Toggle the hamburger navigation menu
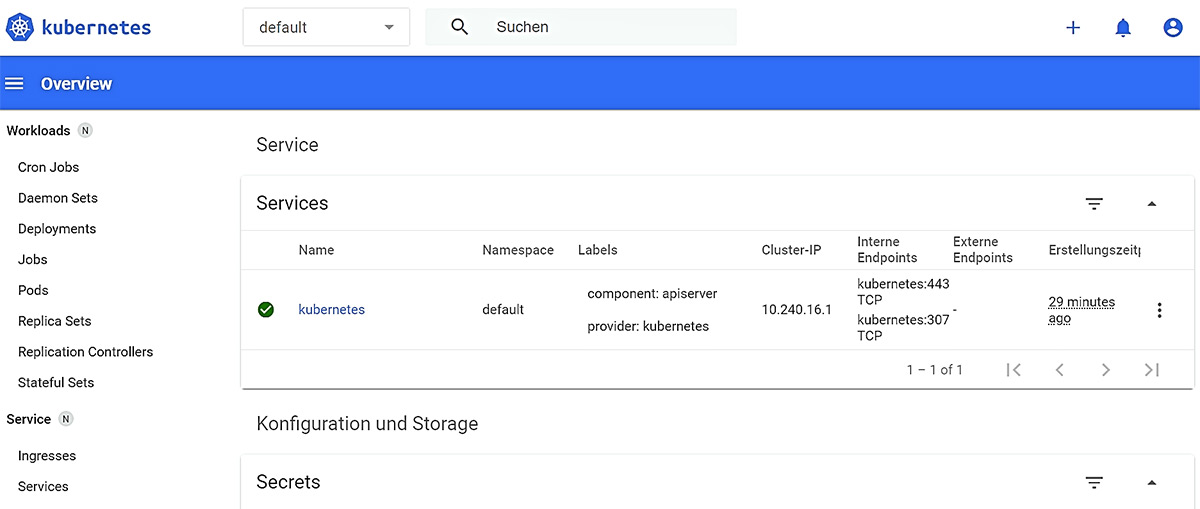The width and height of the screenshot is (1200, 509). pyautogui.click(x=14, y=84)
